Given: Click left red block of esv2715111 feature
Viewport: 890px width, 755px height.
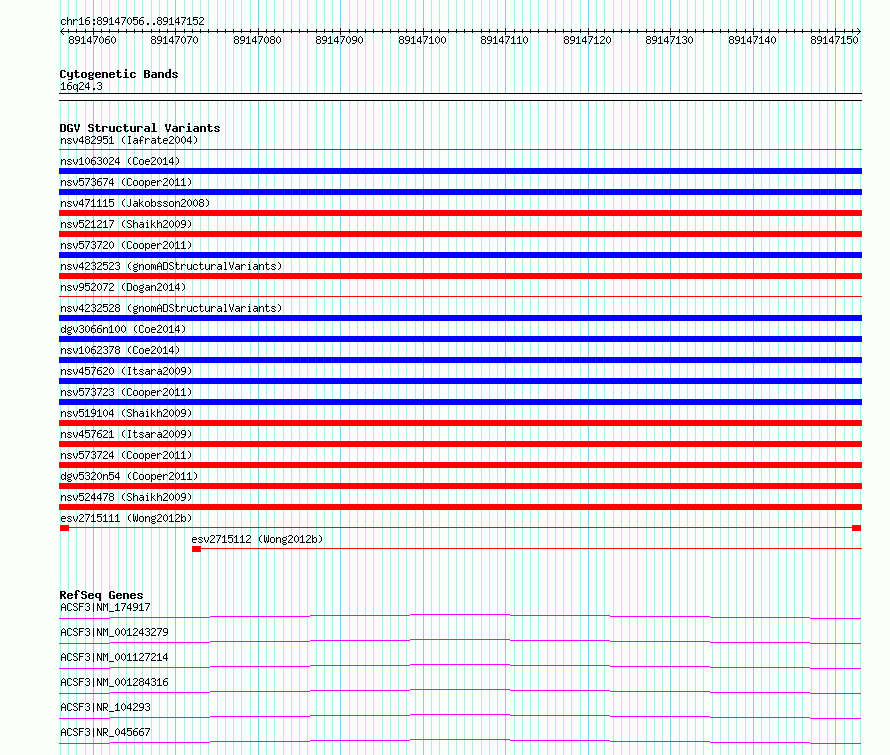Looking at the screenshot, I should (64, 528).
